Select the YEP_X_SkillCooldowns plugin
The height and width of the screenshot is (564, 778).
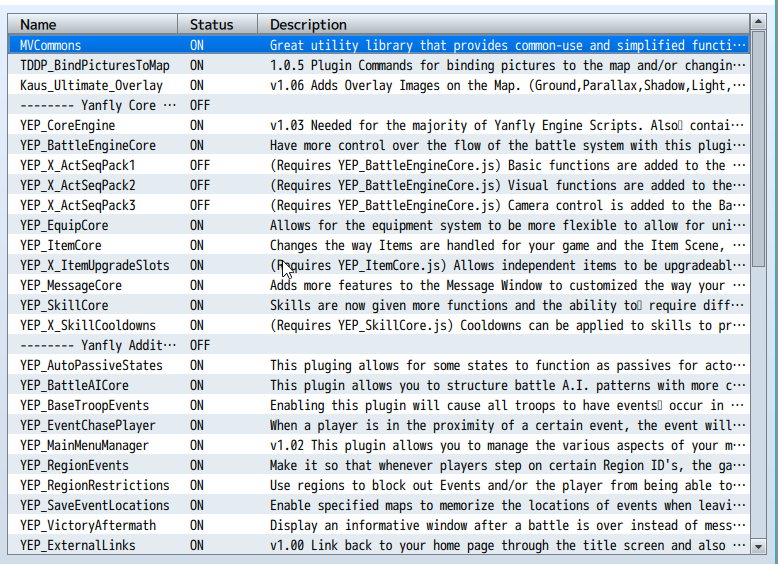pyautogui.click(x=379, y=325)
